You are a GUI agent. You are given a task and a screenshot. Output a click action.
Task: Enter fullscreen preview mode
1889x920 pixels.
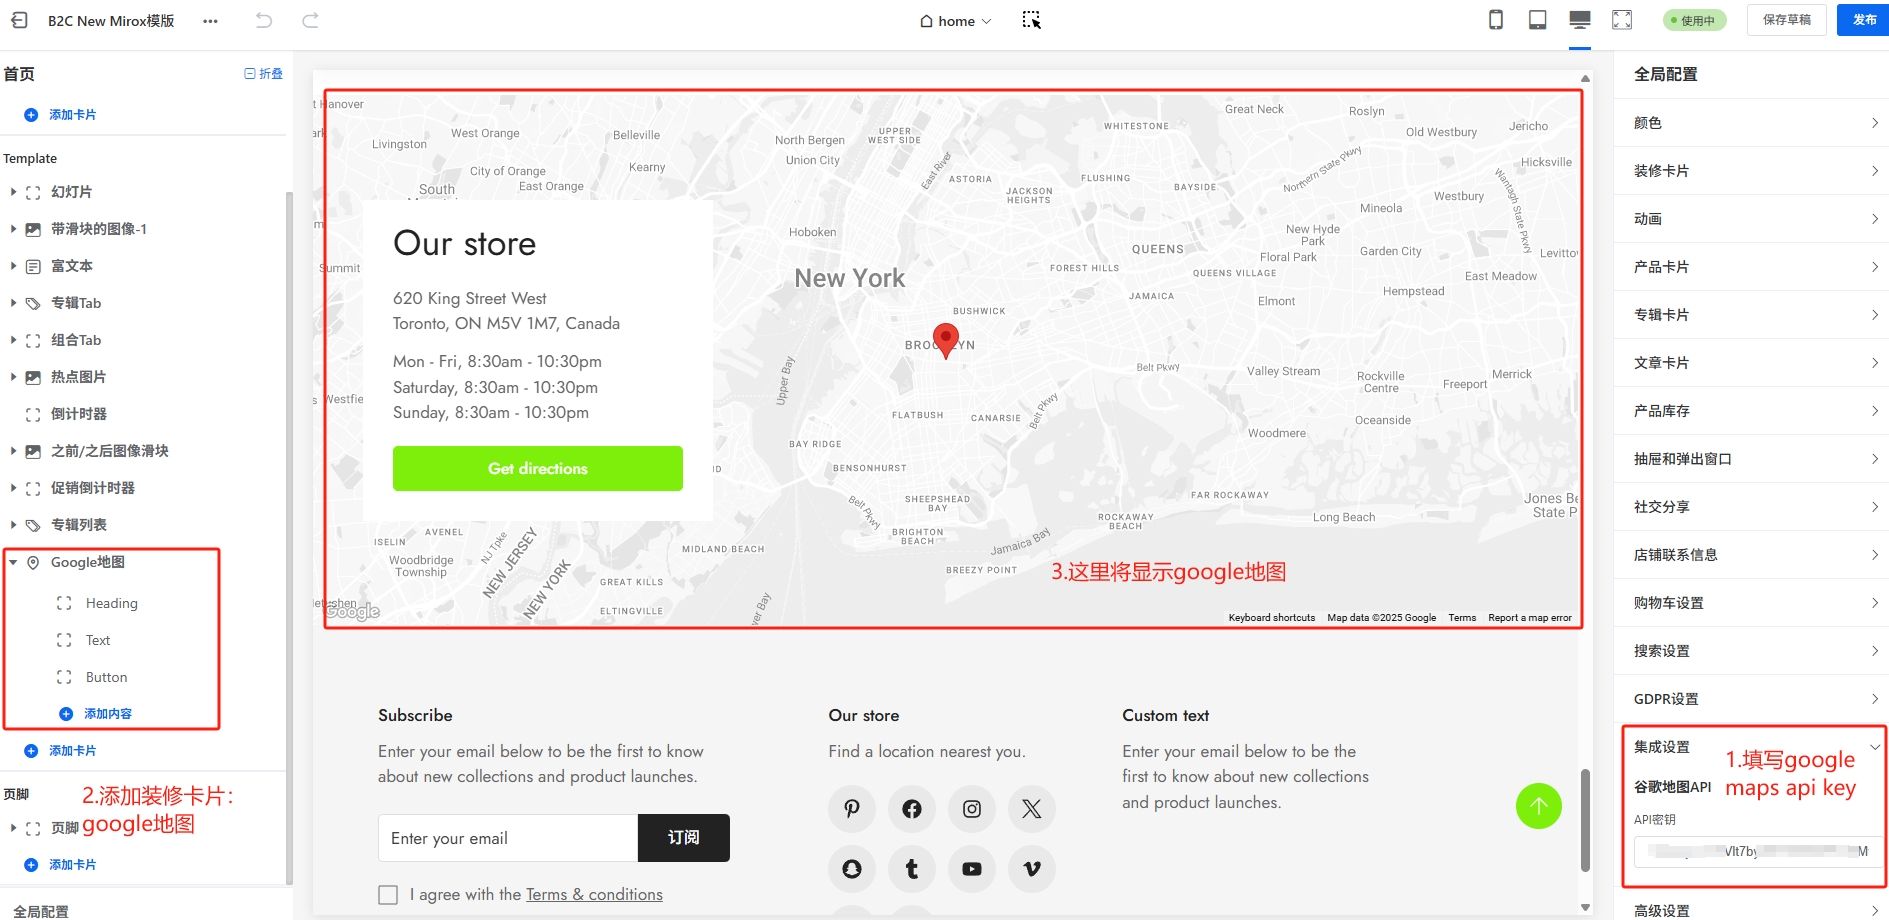(x=1622, y=20)
